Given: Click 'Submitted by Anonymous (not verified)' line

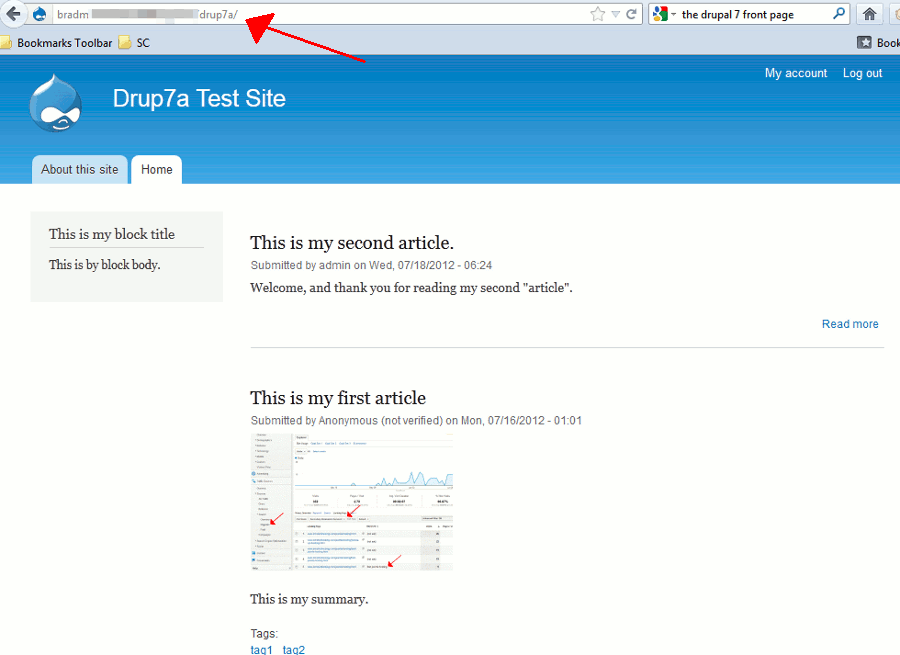Looking at the screenshot, I should 416,420.
